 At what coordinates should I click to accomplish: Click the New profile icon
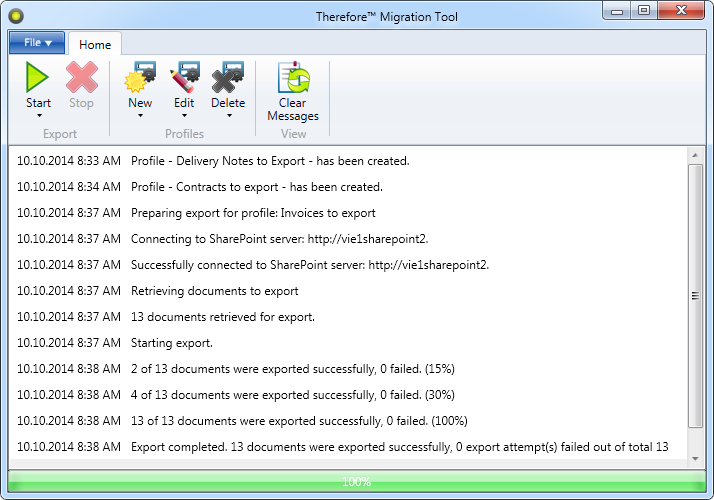(140, 77)
